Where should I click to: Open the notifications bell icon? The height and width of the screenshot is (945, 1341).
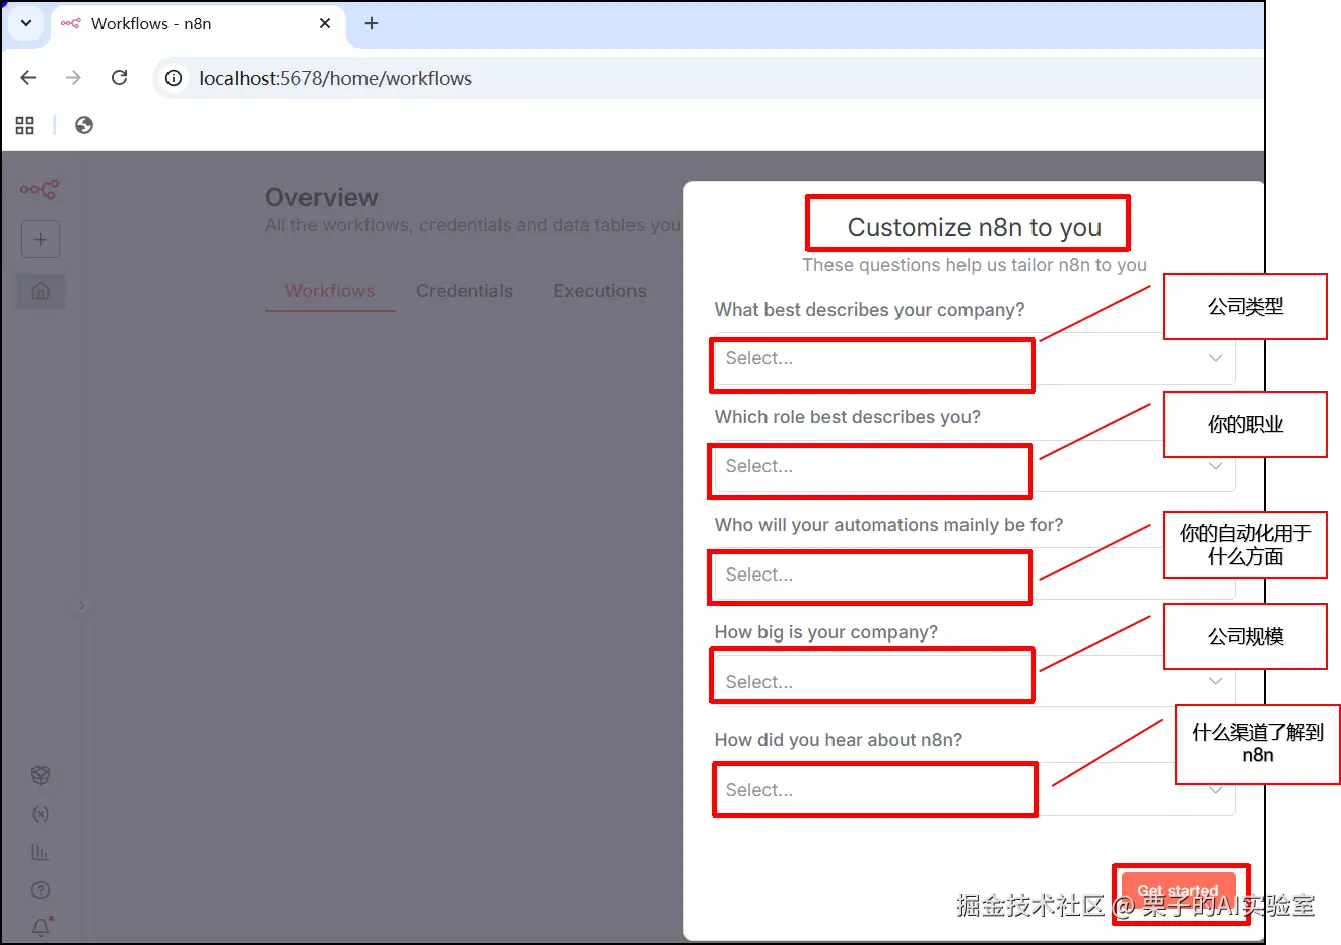[41, 927]
